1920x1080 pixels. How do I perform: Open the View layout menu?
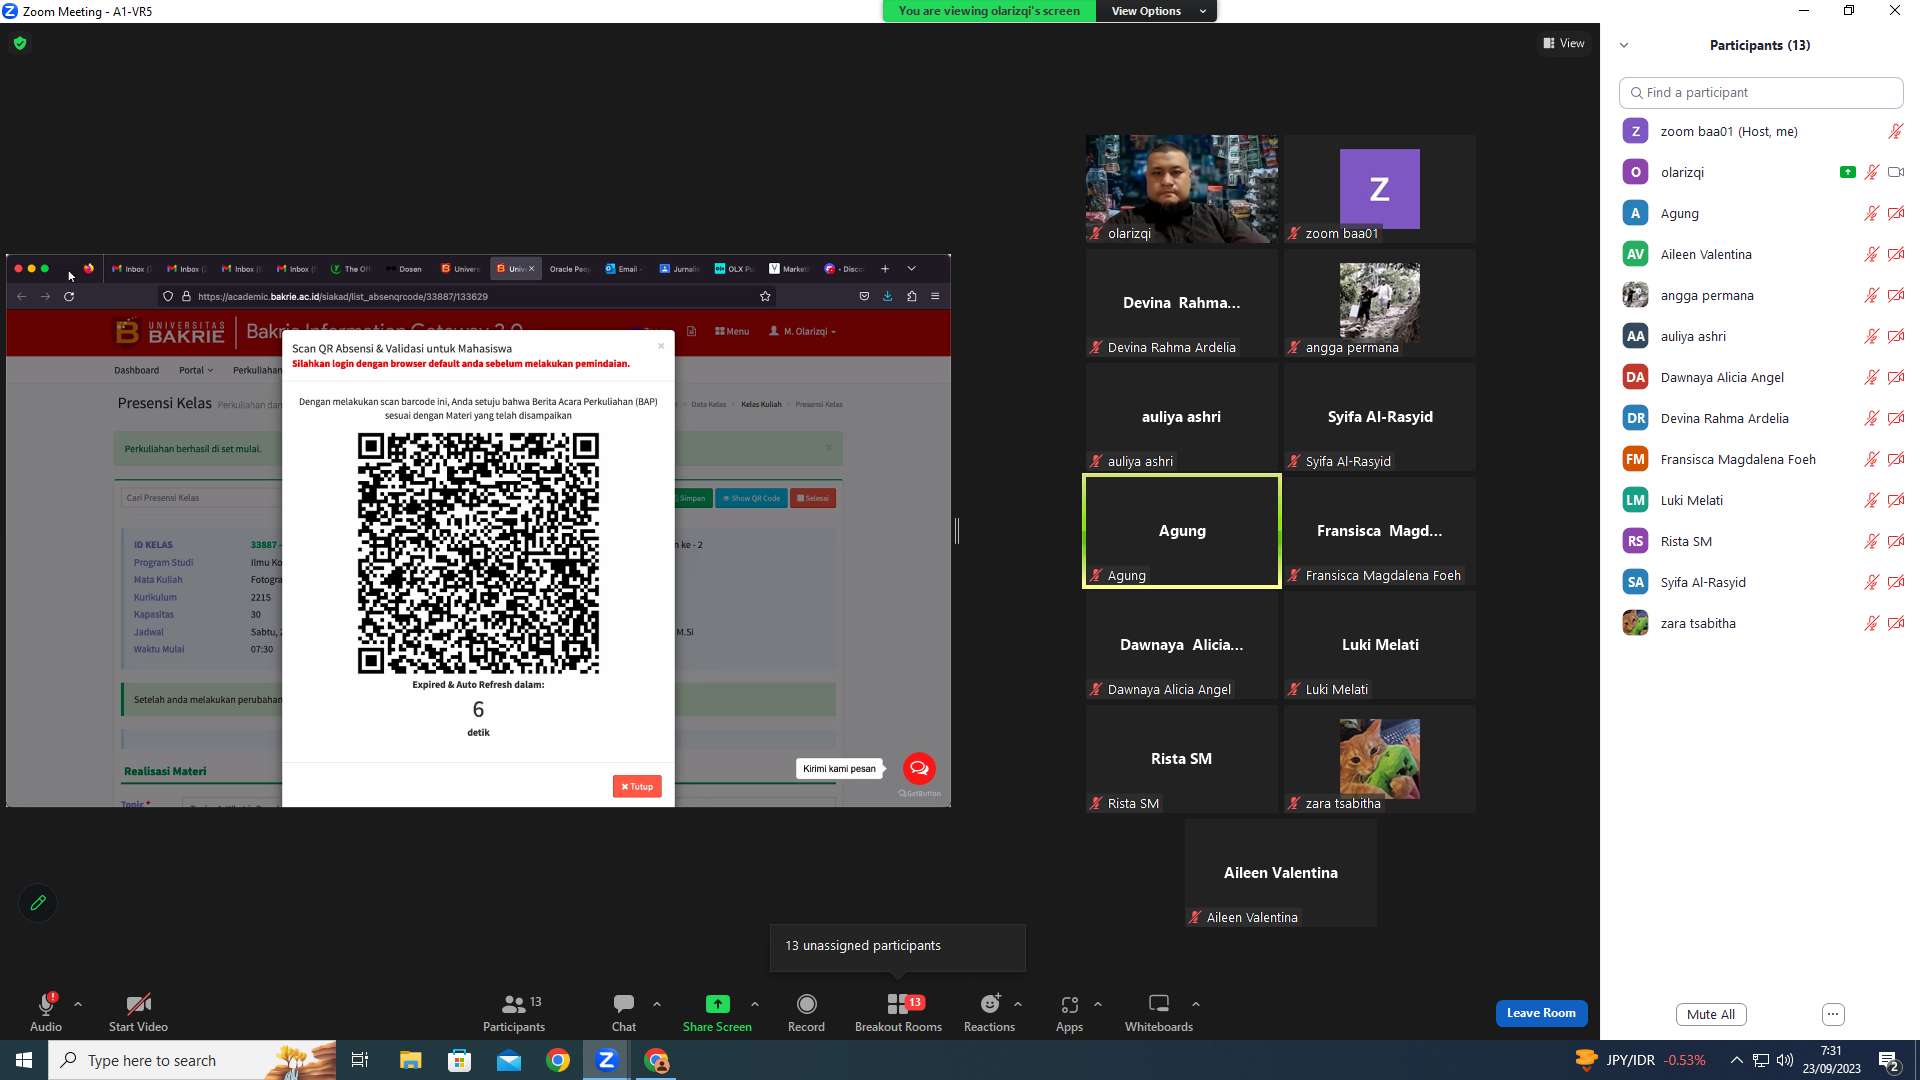pos(1564,43)
